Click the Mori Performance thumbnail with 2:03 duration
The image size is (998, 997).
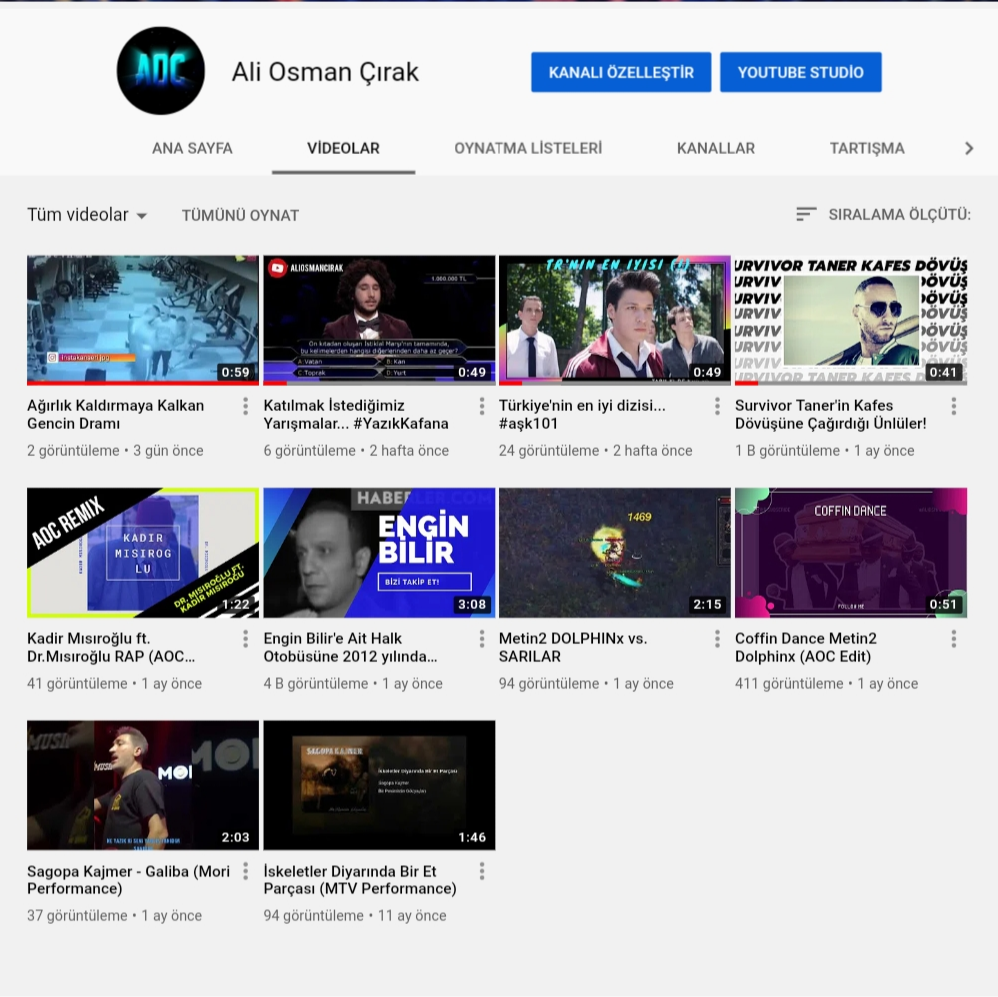coord(143,785)
